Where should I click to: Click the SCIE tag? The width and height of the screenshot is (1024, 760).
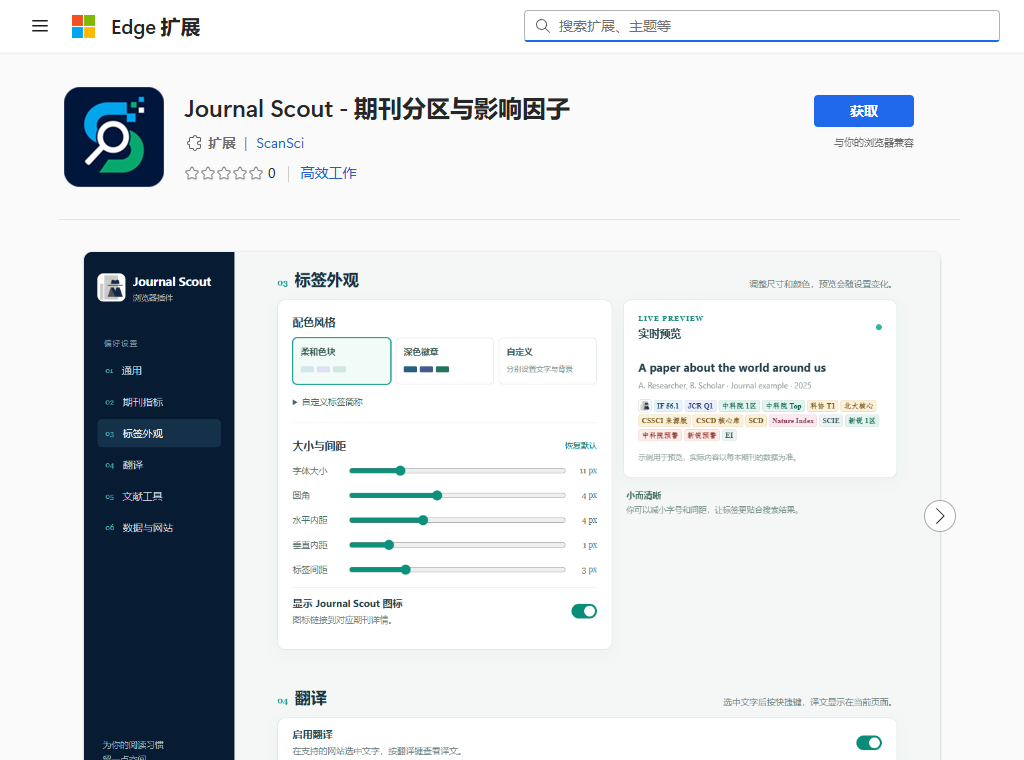point(831,420)
